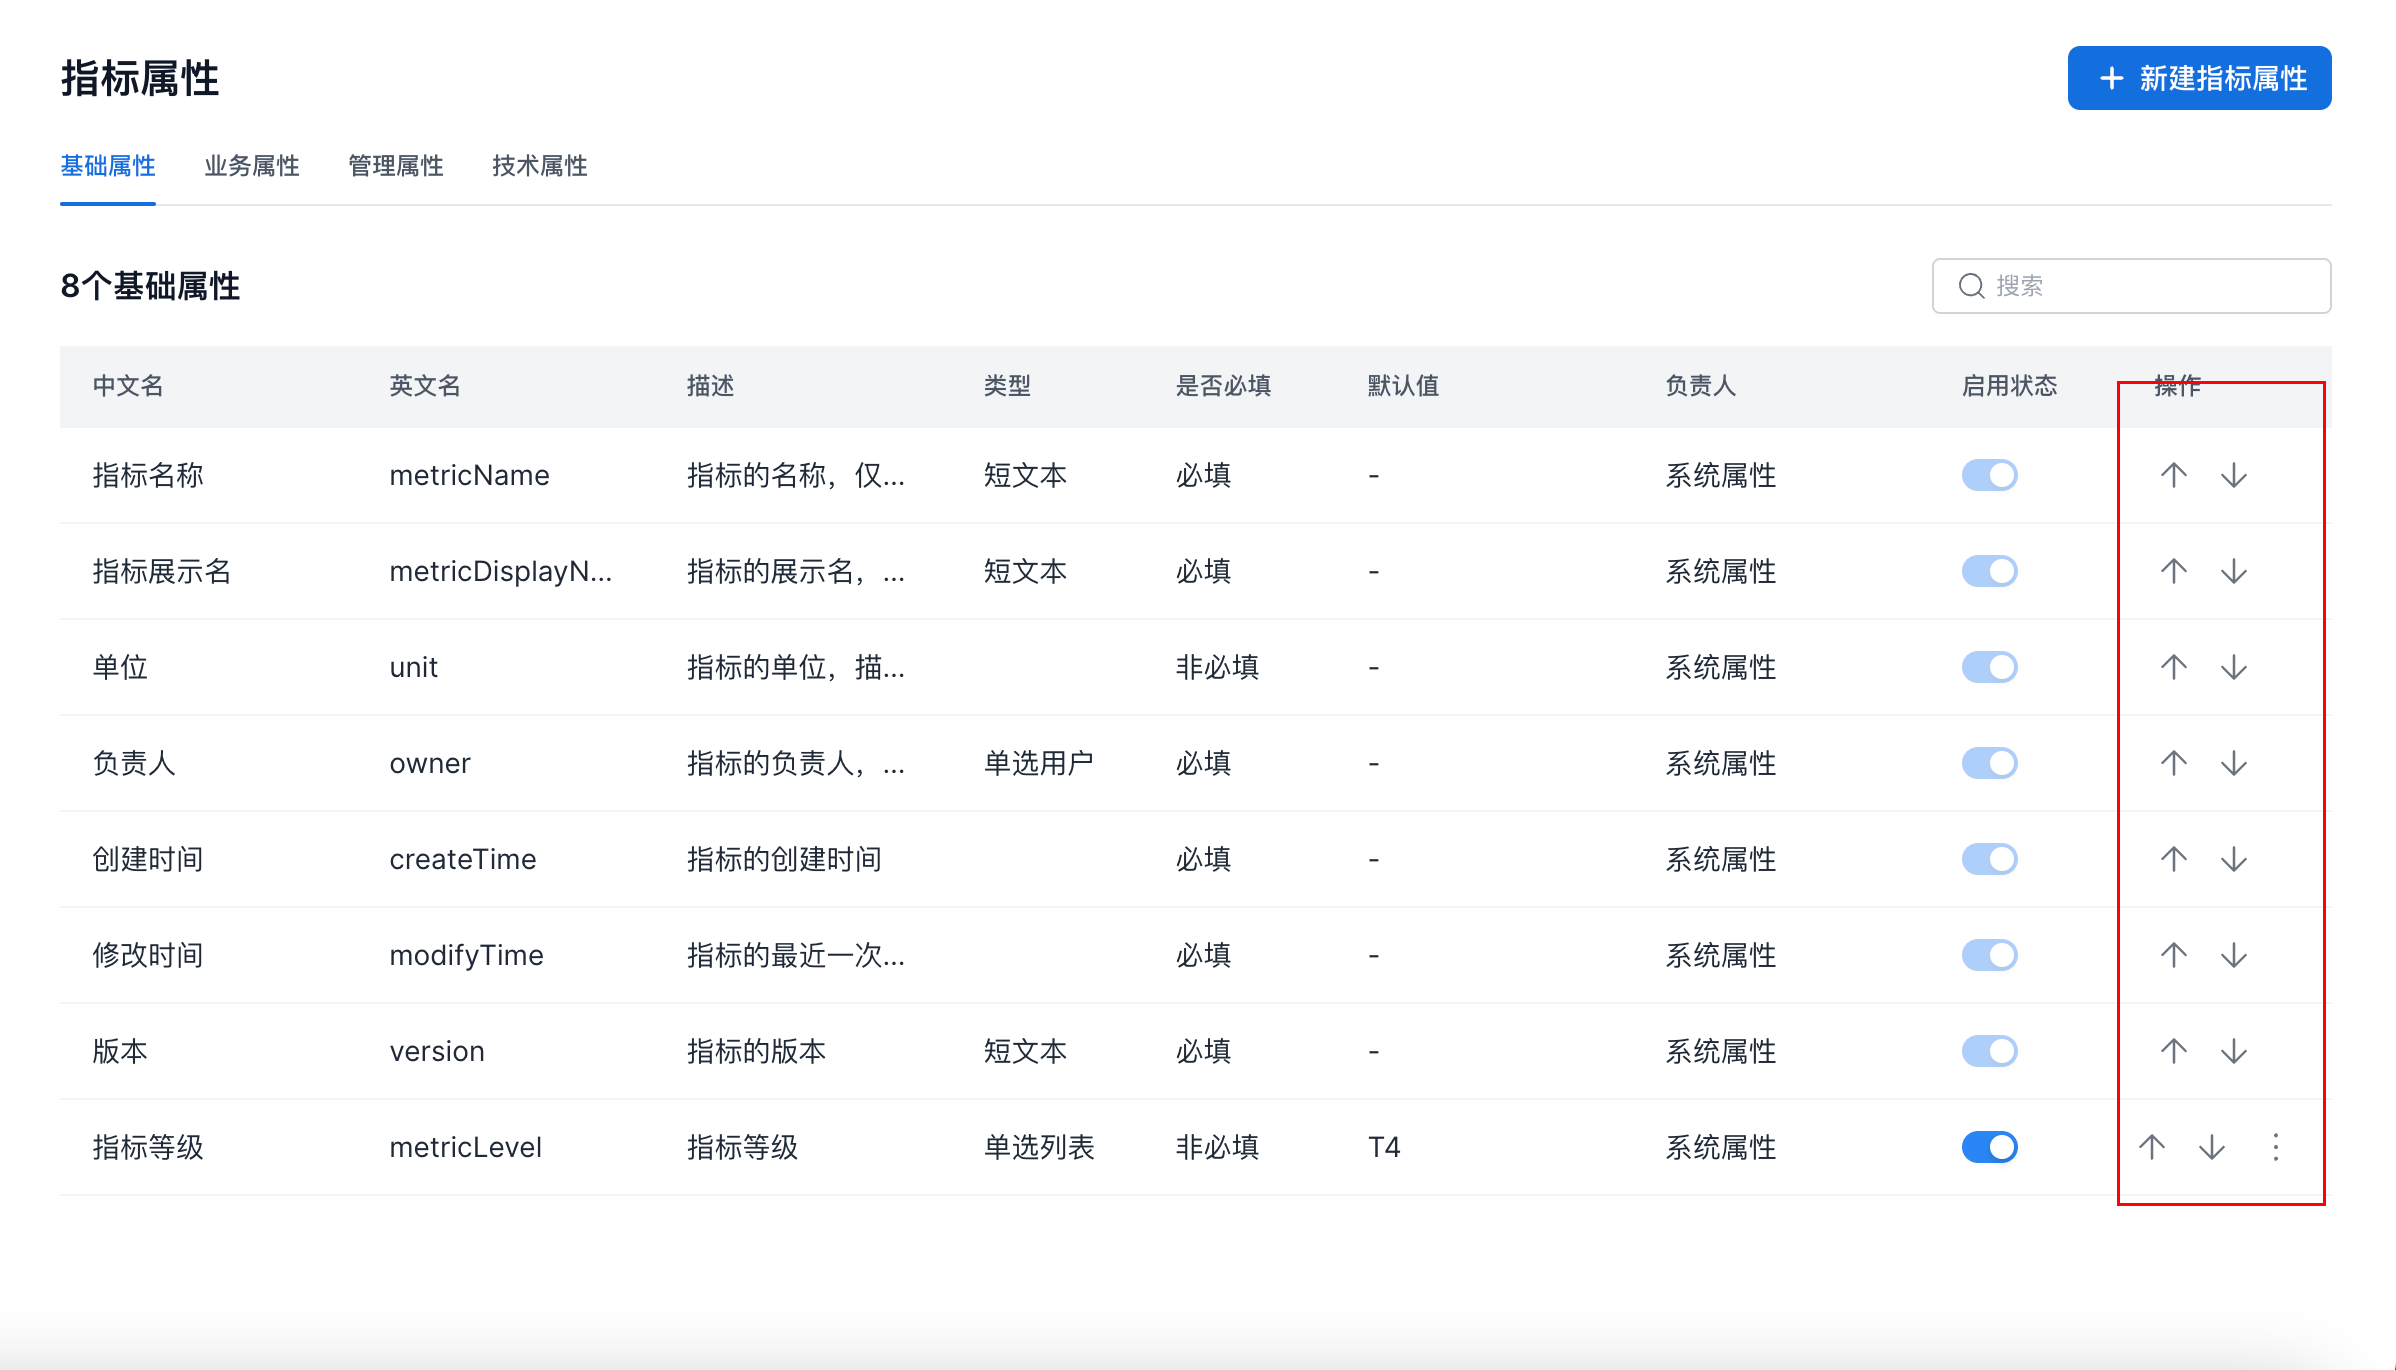Open more options menu for 指标等级
Viewport: 2396px width, 1370px height.
click(2275, 1147)
